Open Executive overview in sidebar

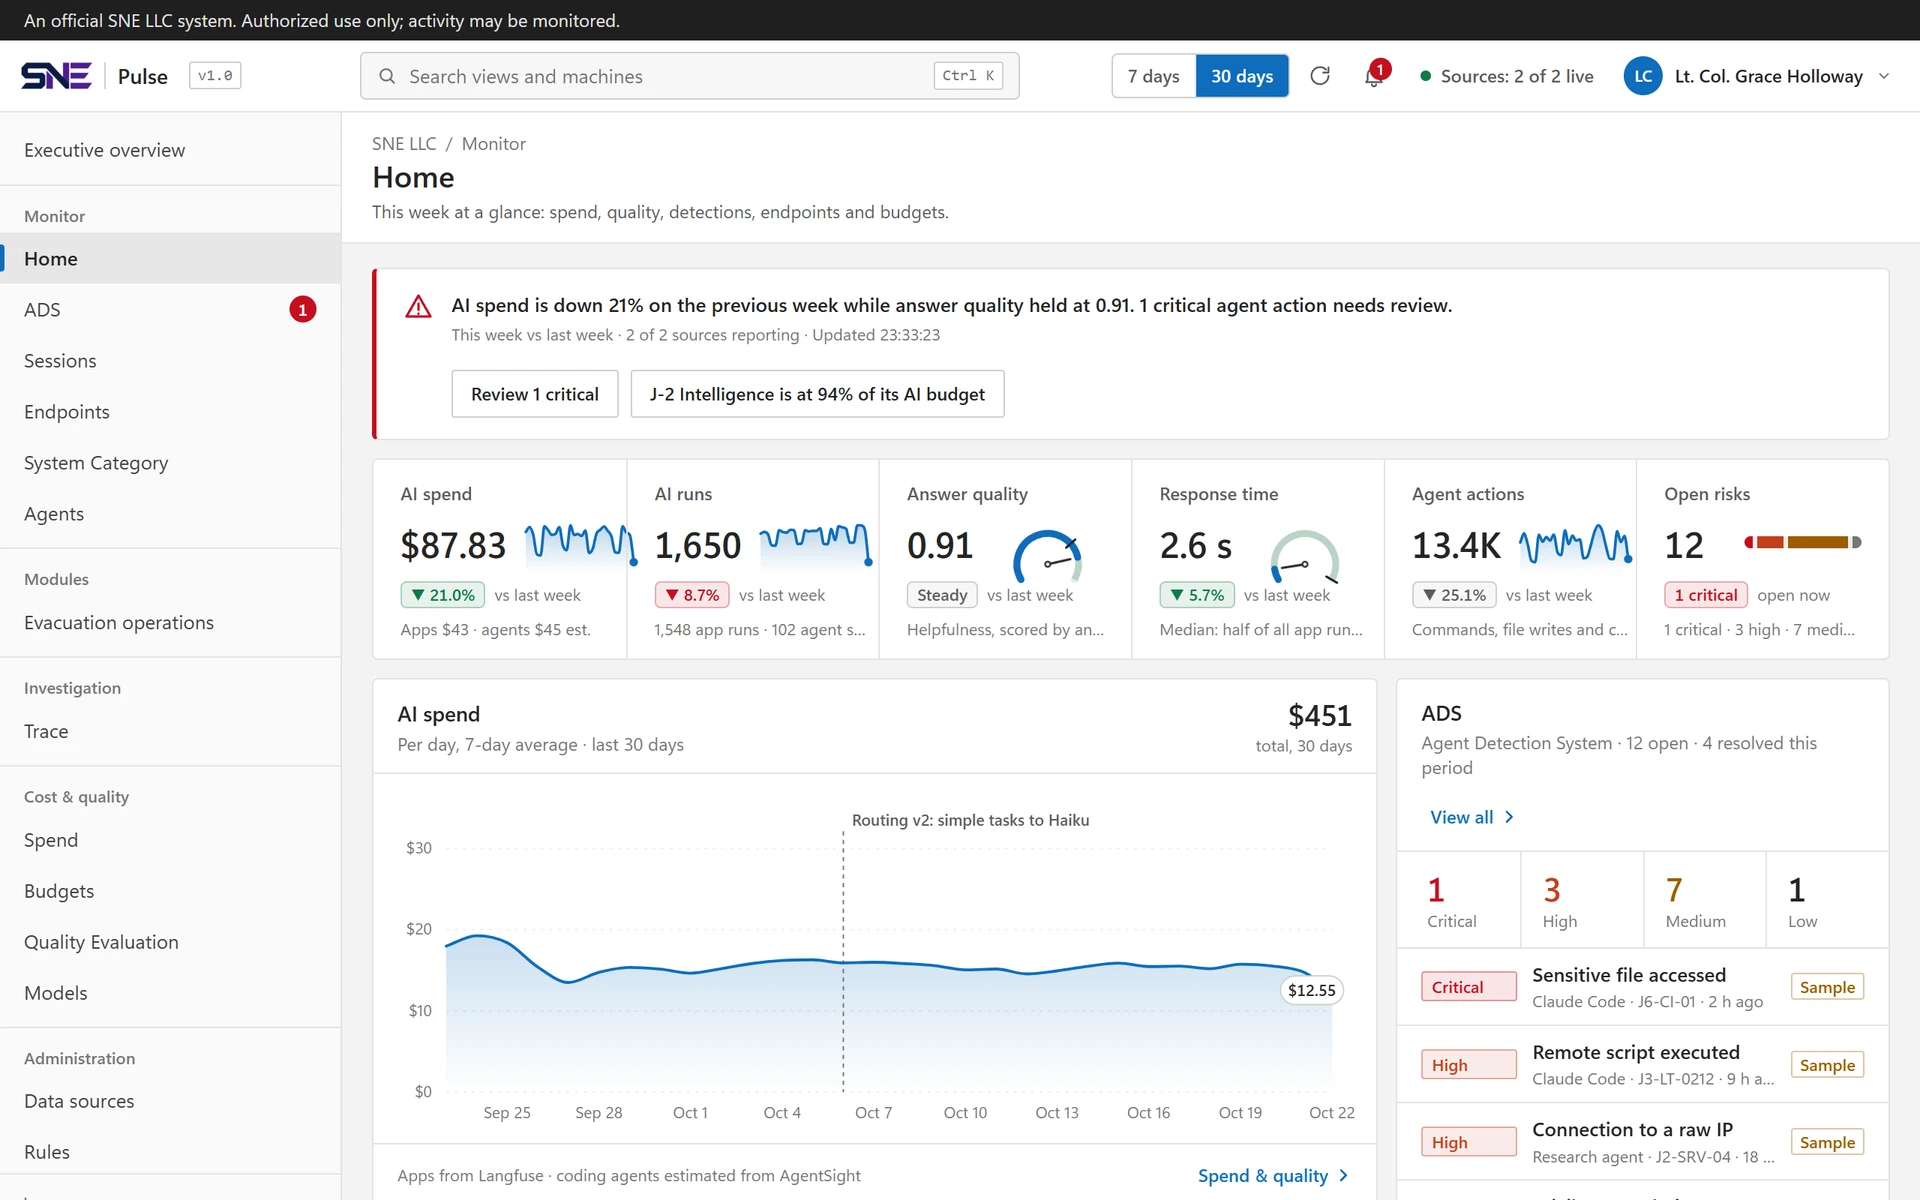171,150
